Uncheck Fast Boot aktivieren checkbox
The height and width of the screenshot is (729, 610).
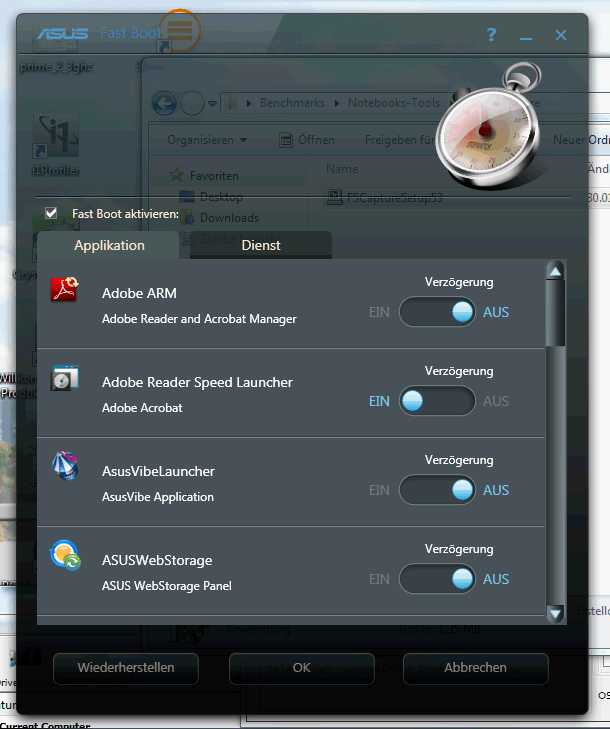[51, 213]
